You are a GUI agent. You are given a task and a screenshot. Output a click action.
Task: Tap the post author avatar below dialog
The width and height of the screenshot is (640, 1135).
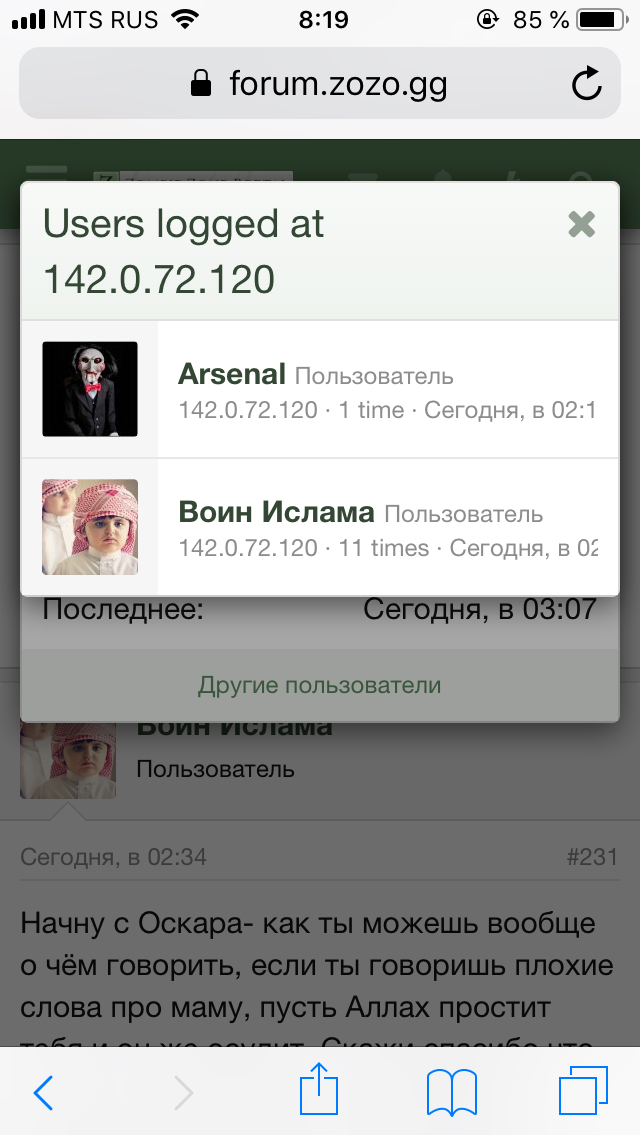[x=68, y=760]
